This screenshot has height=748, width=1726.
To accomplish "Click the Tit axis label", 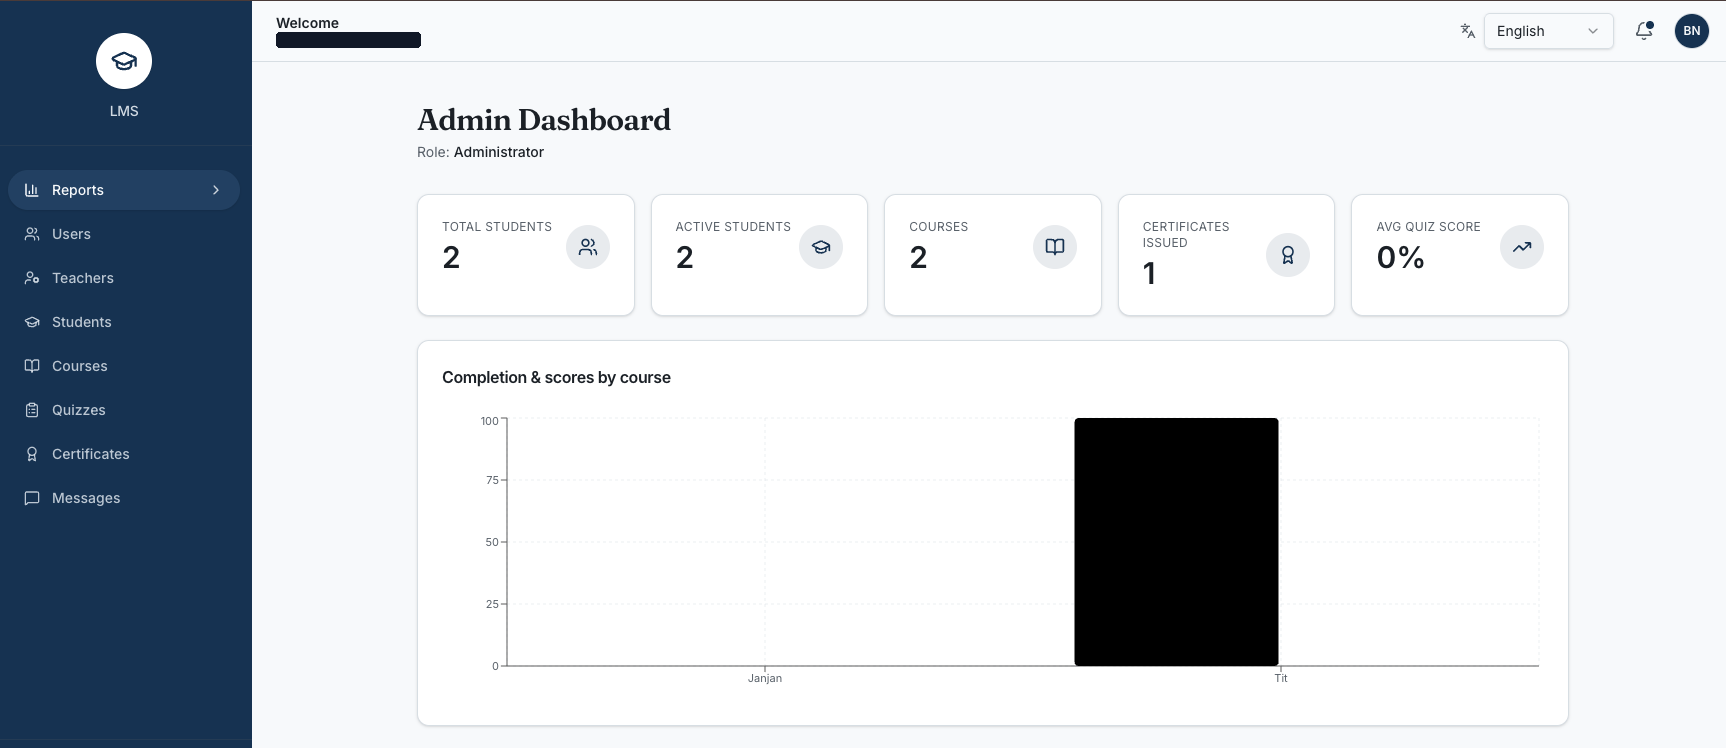I will click(1281, 678).
